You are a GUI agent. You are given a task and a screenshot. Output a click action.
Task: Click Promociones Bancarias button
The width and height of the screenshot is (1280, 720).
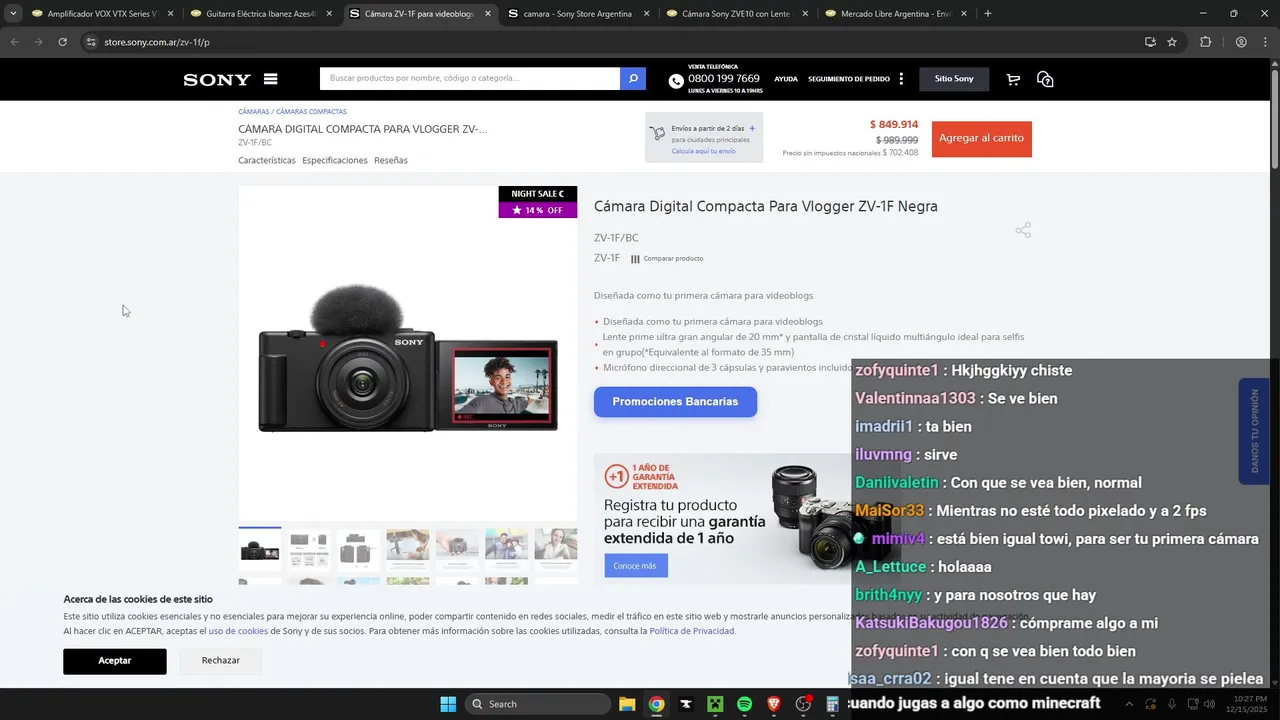pos(675,402)
